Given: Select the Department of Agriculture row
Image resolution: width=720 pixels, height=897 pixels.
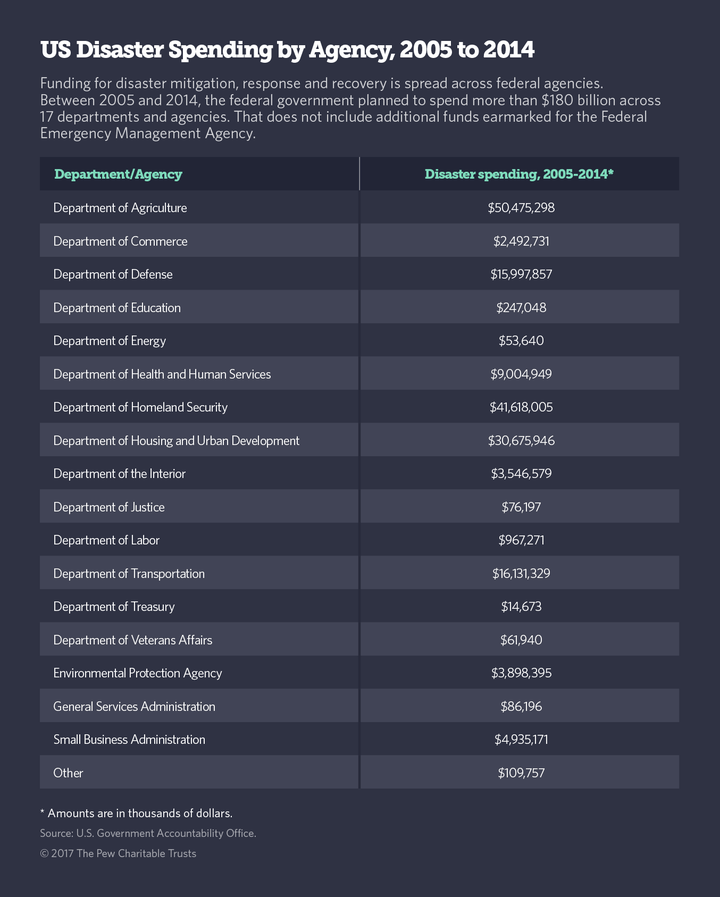Looking at the screenshot, I should pyautogui.click(x=359, y=207).
